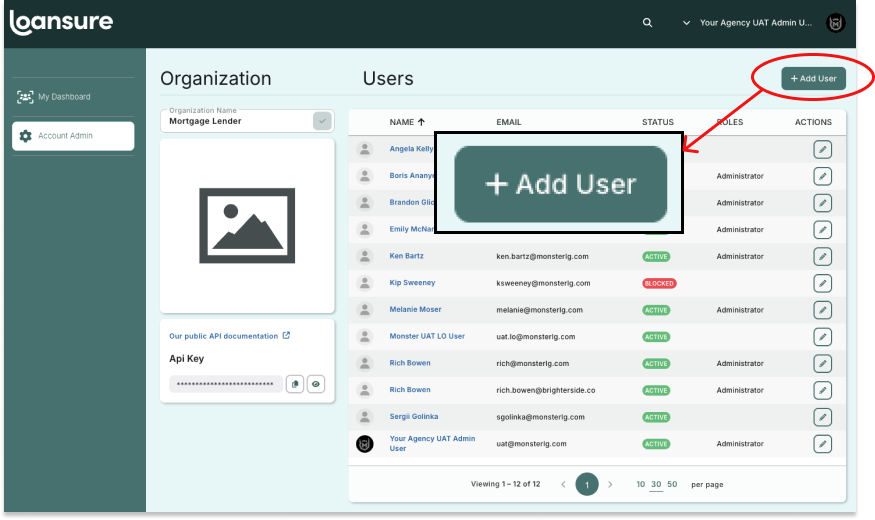Open the Melanie Moser user link
This screenshot has height=520, width=875.
click(415, 310)
